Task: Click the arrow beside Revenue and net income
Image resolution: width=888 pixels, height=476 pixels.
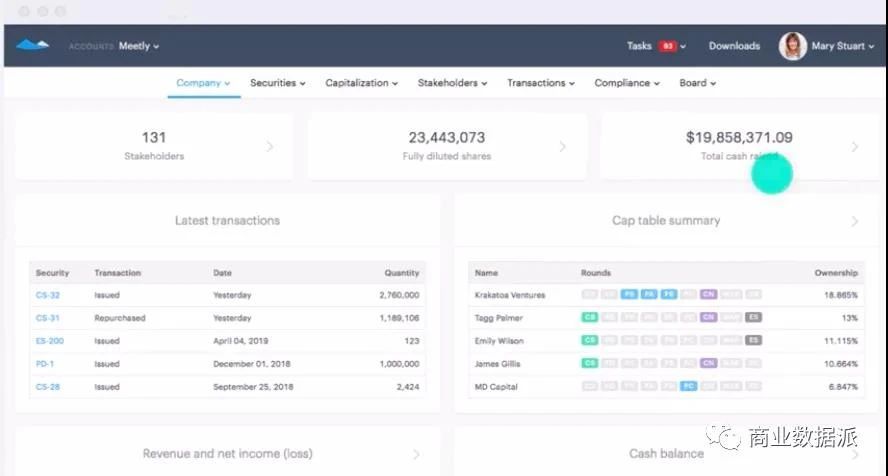Action: 416,454
